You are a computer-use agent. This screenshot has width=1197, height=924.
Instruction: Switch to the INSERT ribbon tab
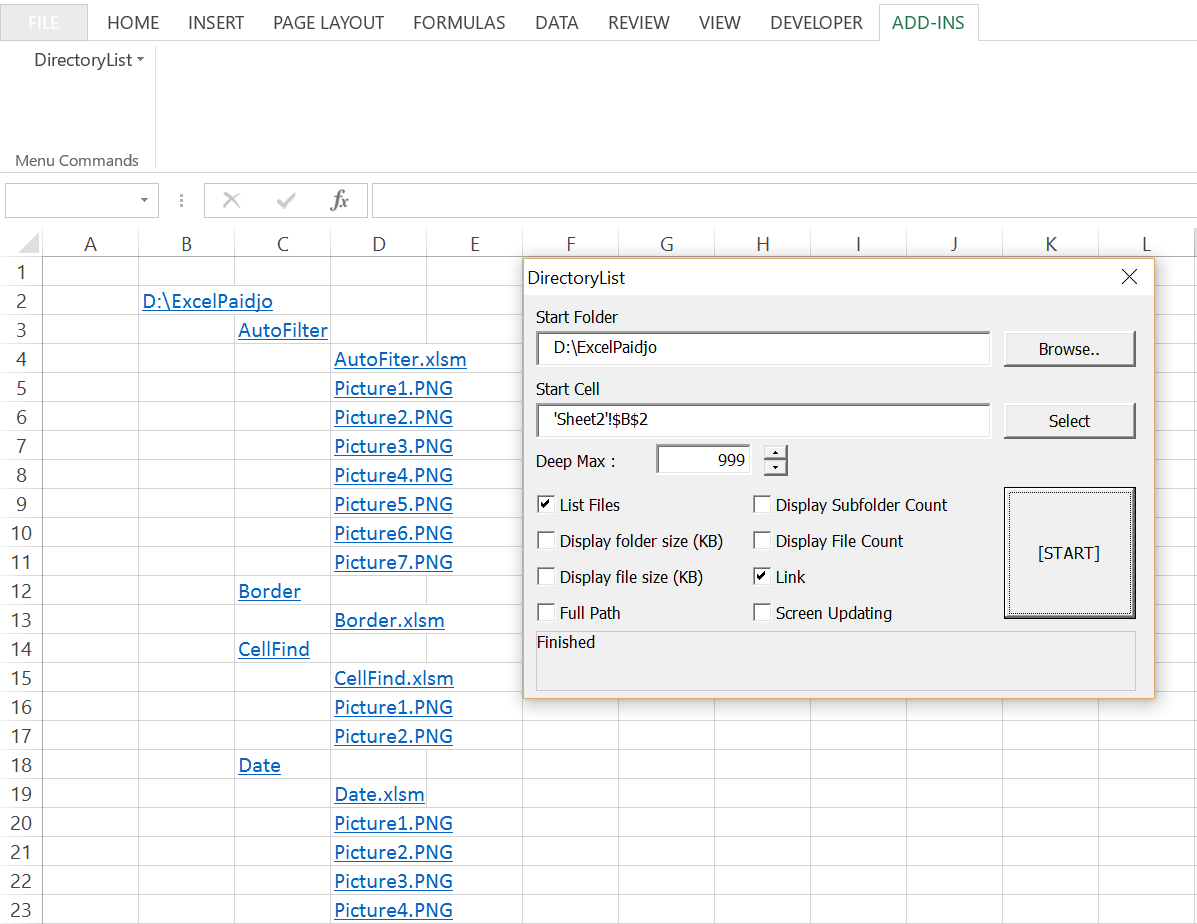[x=216, y=23]
